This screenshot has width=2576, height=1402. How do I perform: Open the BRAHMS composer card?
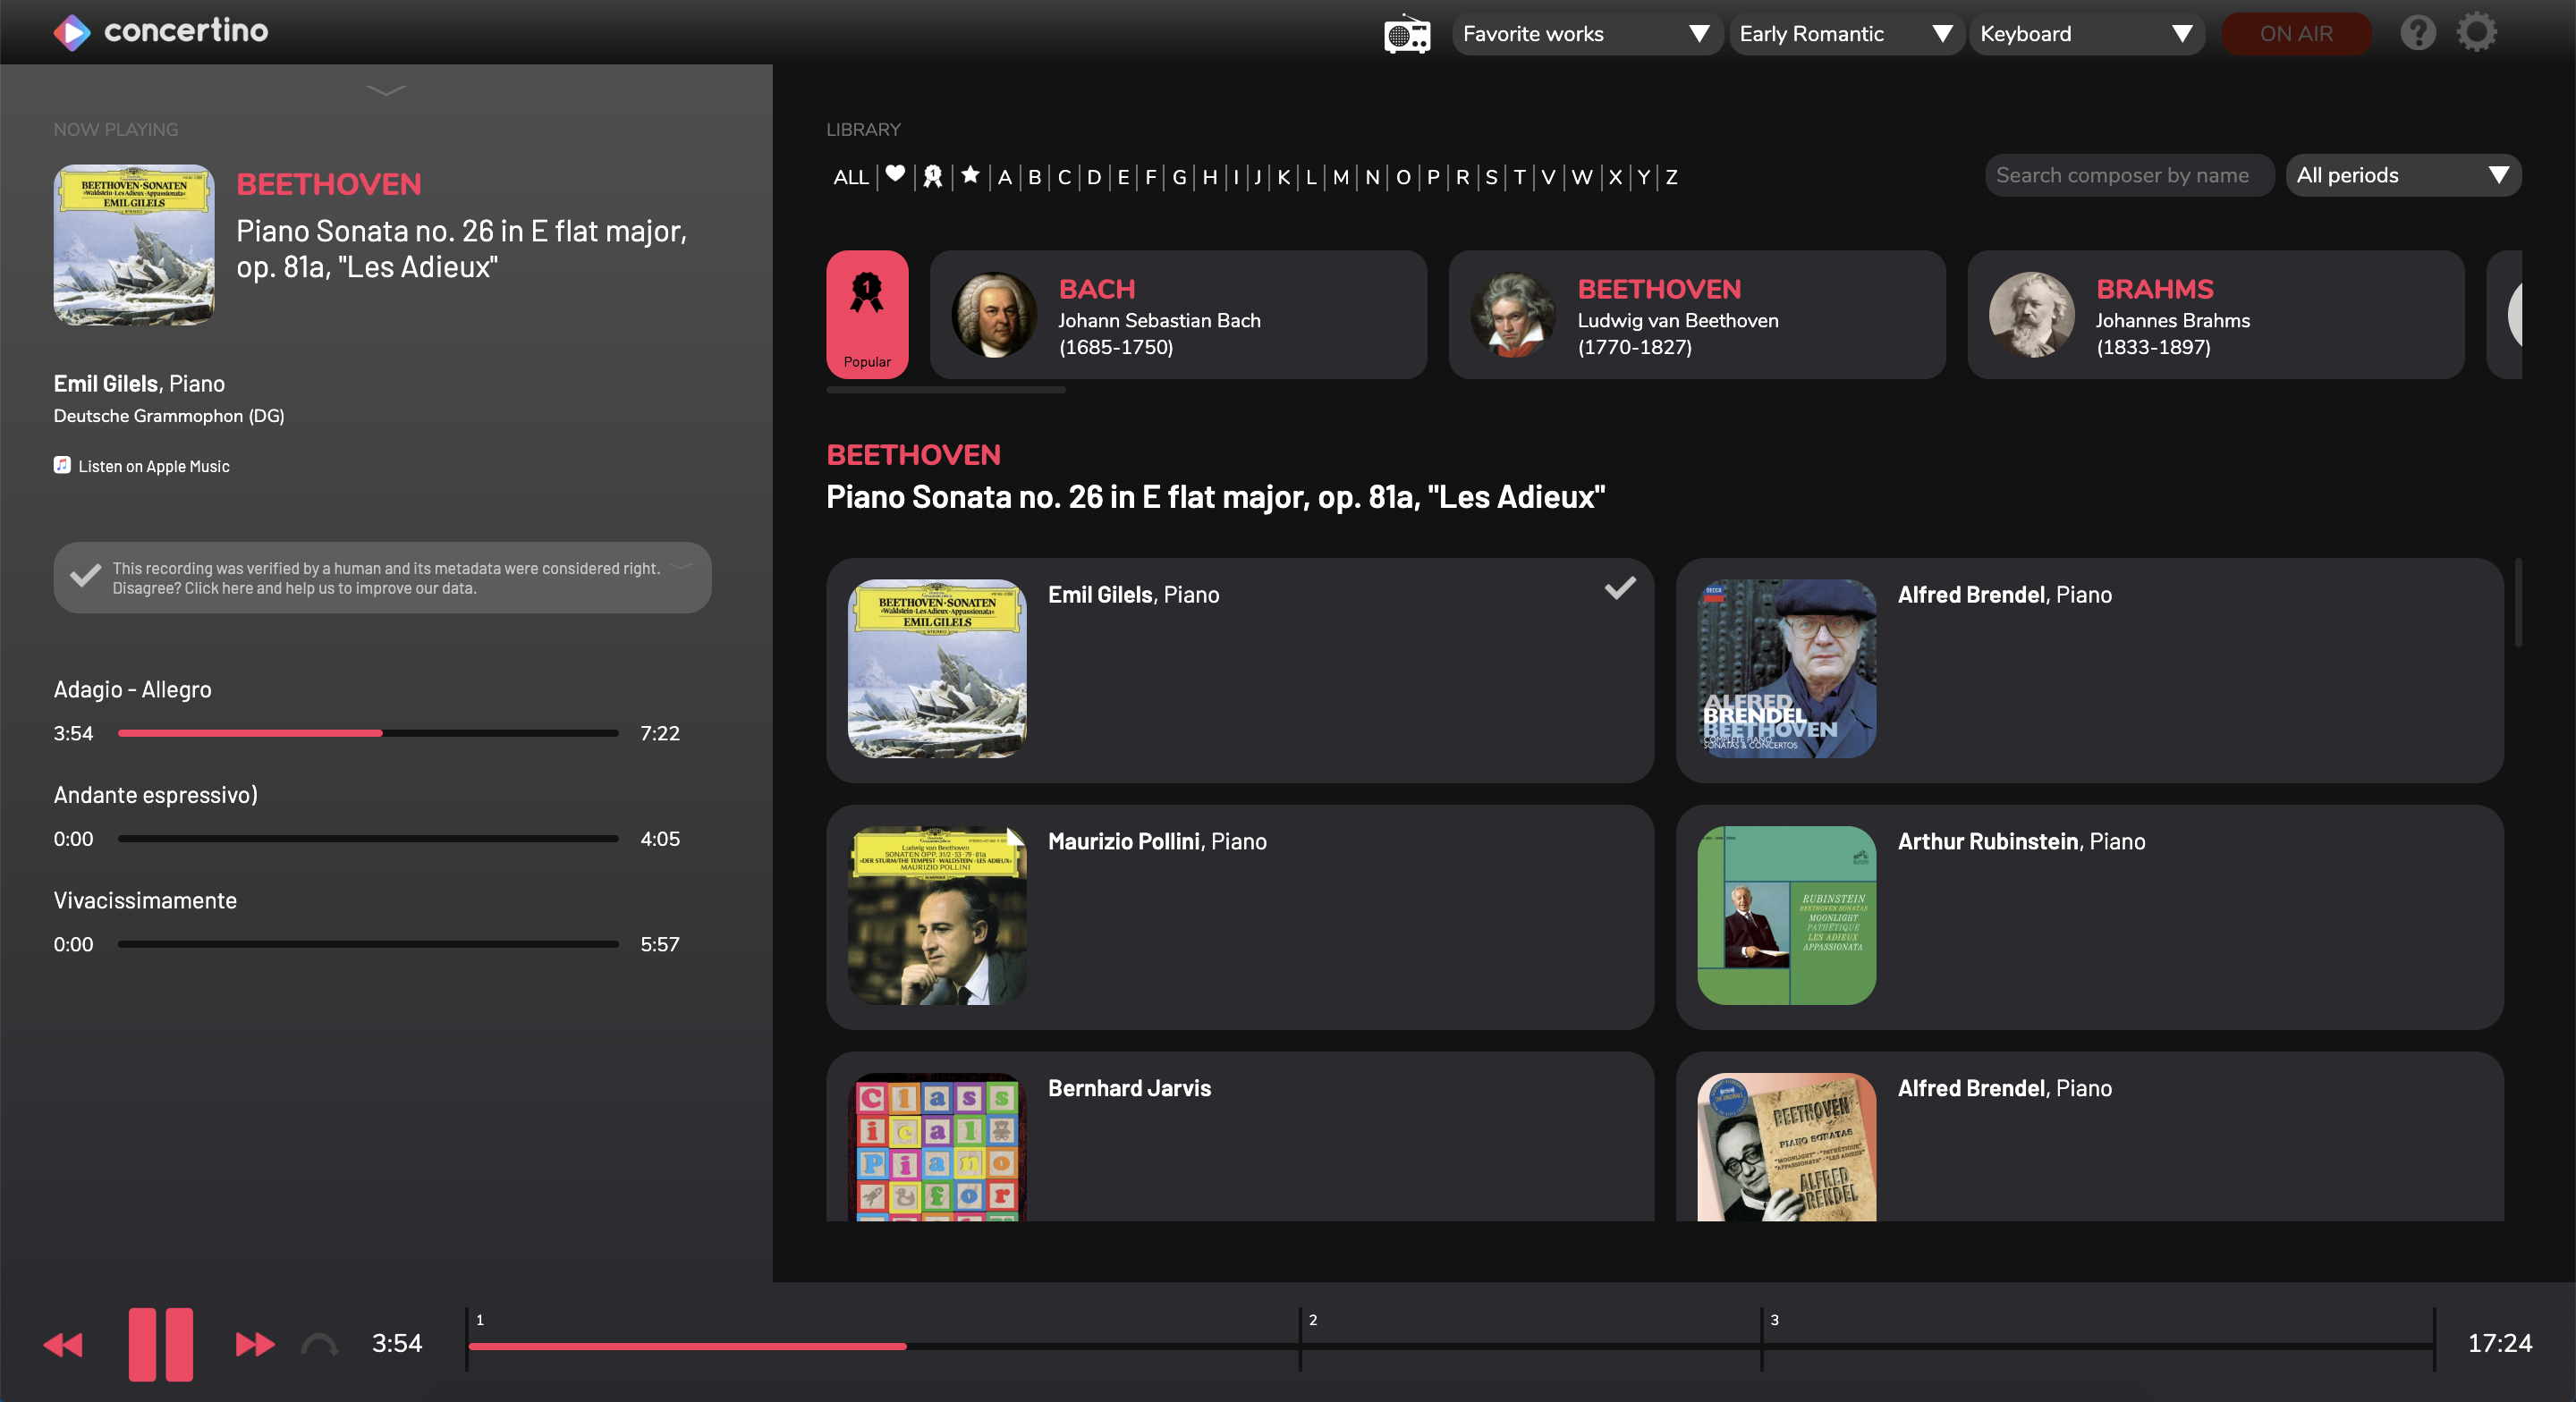coord(2215,314)
